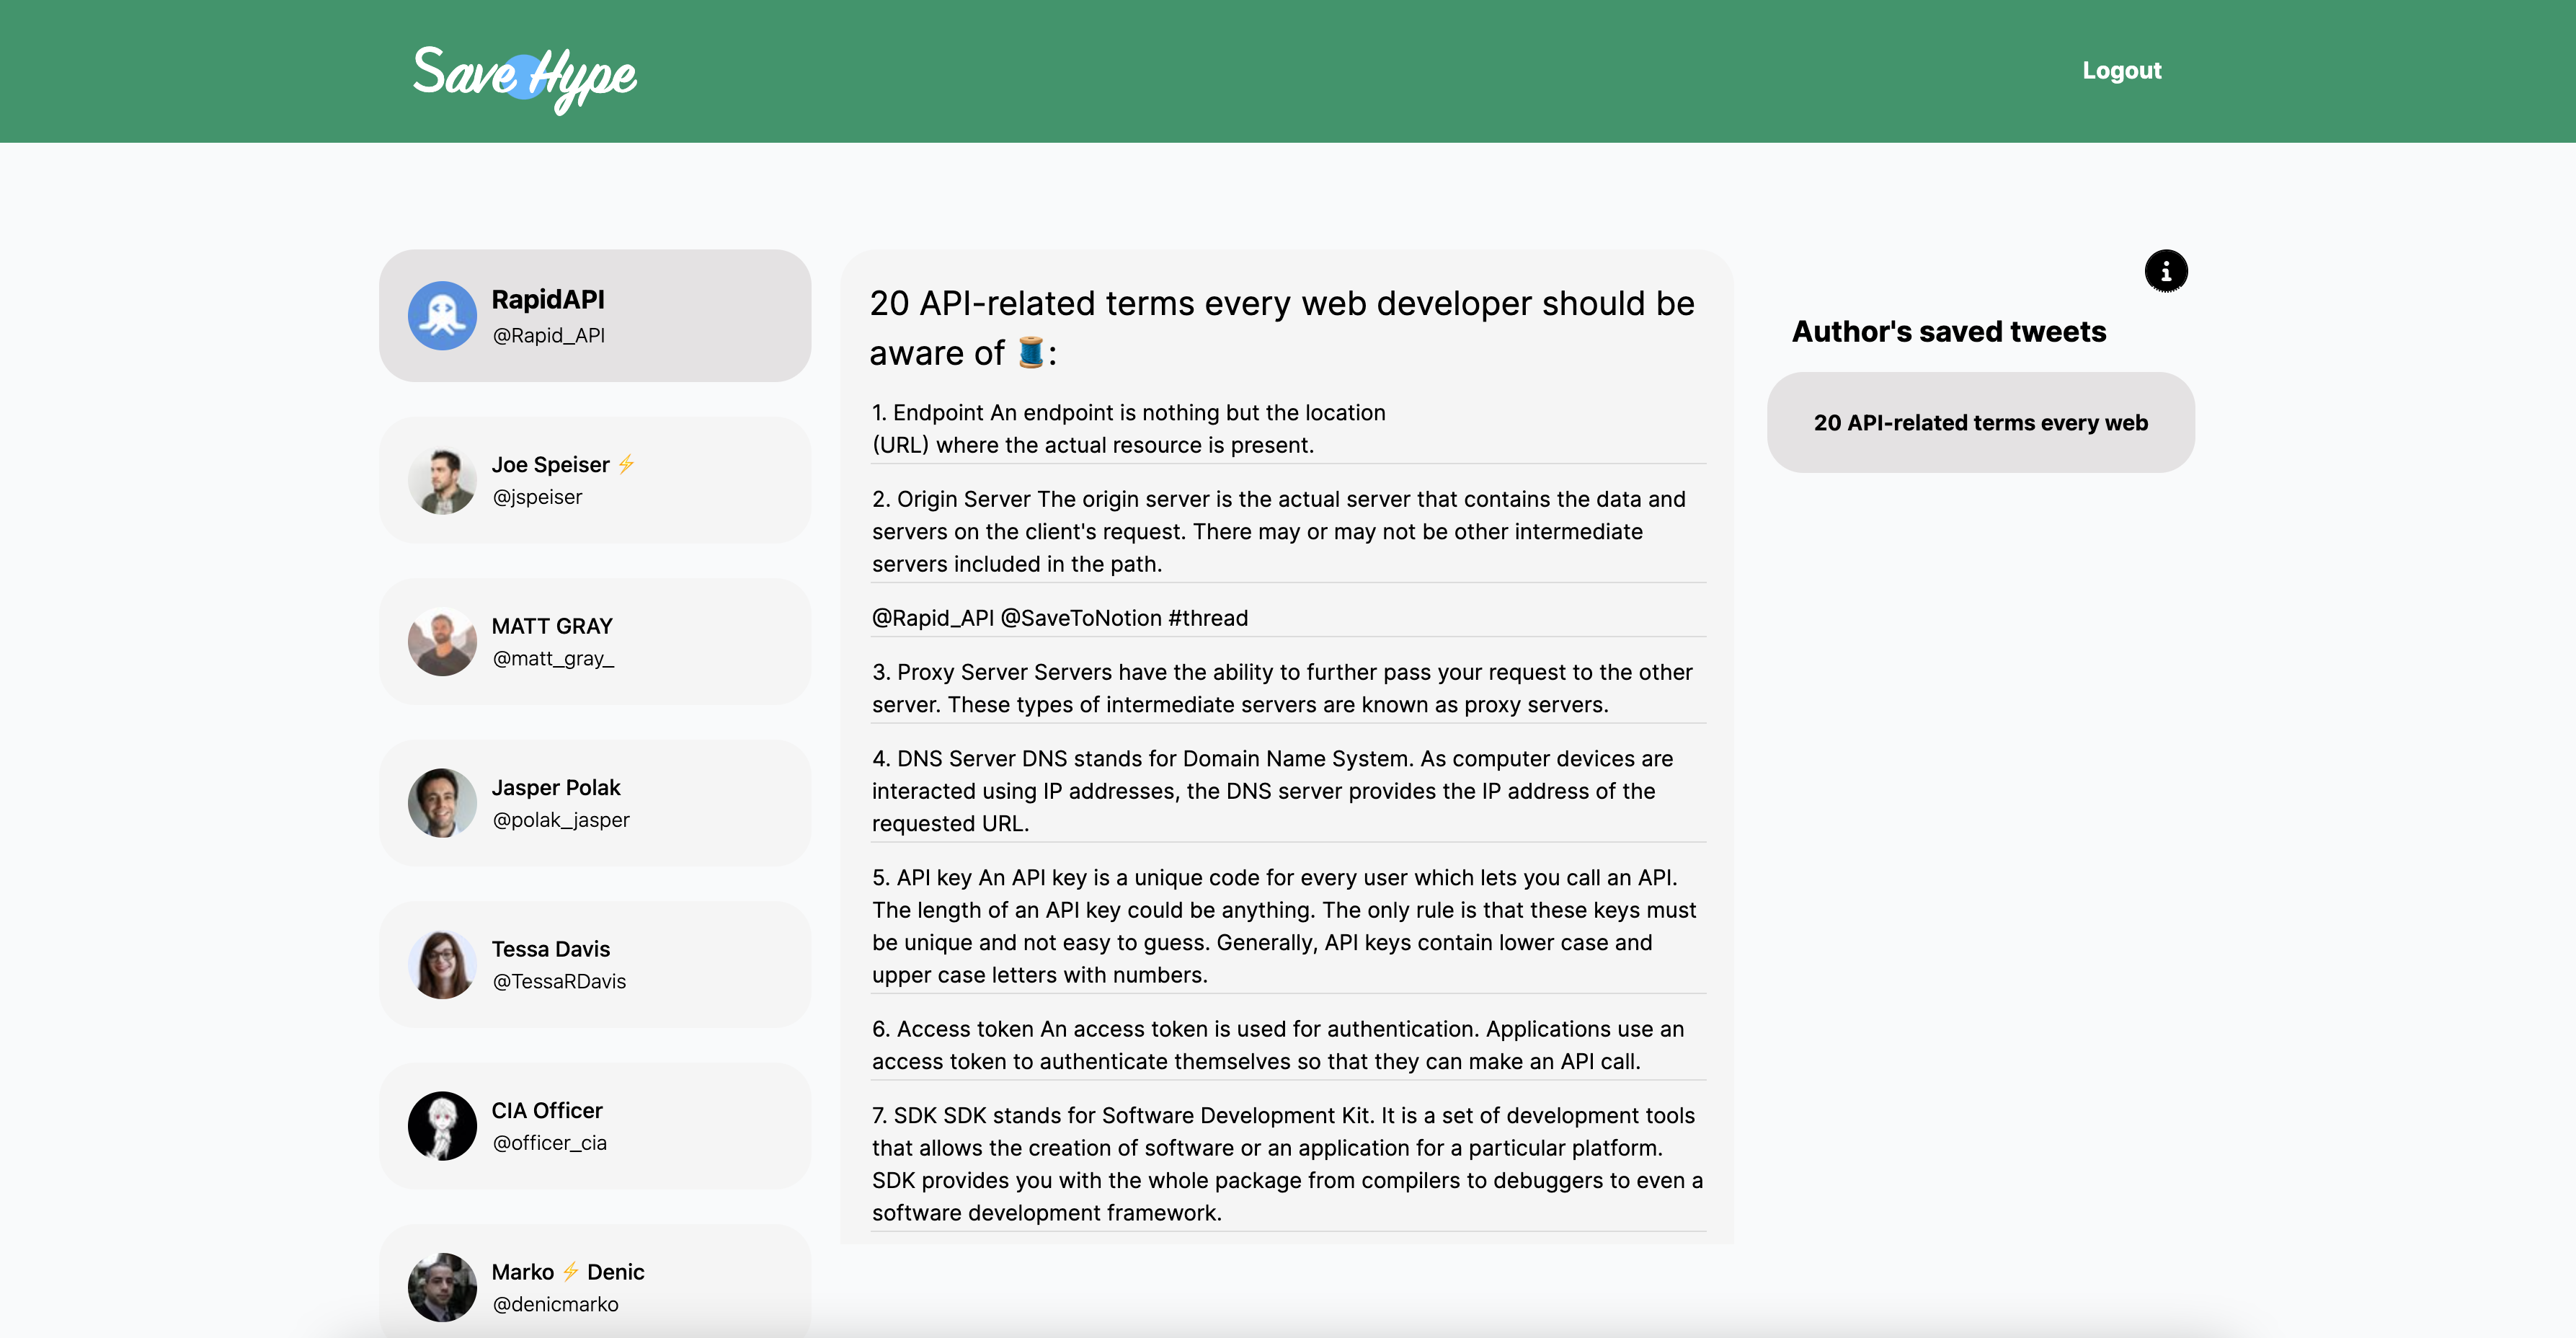Click Jasper Polak's avatar
This screenshot has height=1338, width=2576.
click(x=442, y=803)
